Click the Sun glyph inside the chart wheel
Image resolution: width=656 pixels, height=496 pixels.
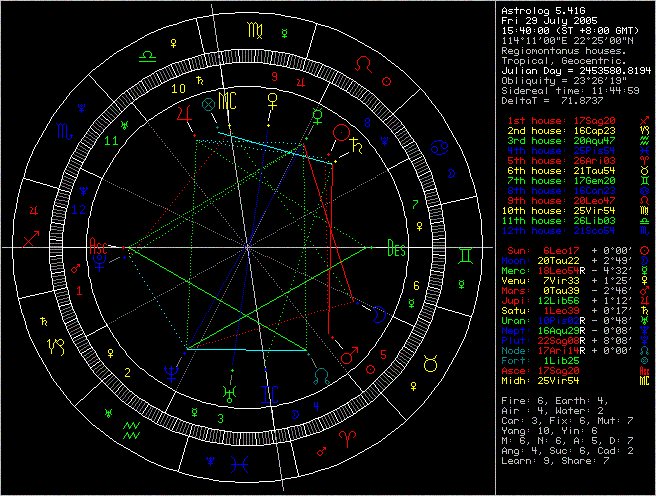pos(341,132)
